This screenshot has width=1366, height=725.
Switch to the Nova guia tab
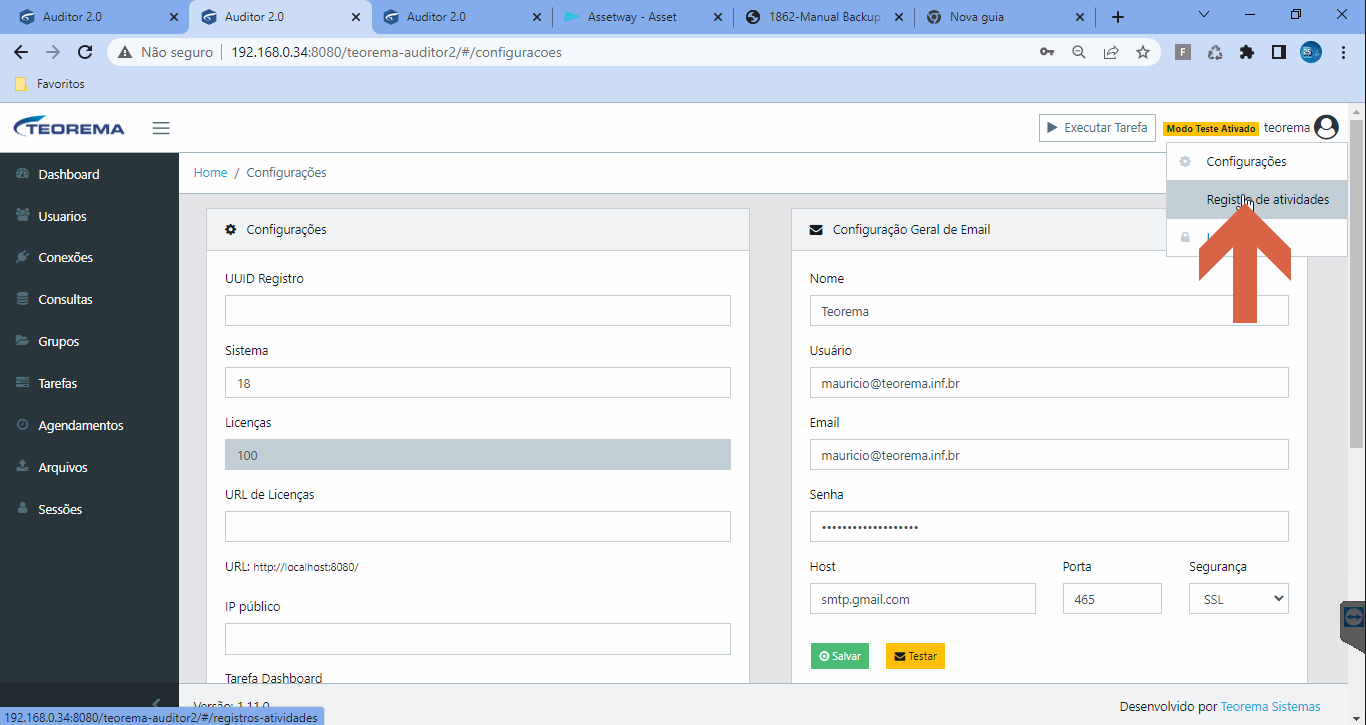pos(1005,17)
